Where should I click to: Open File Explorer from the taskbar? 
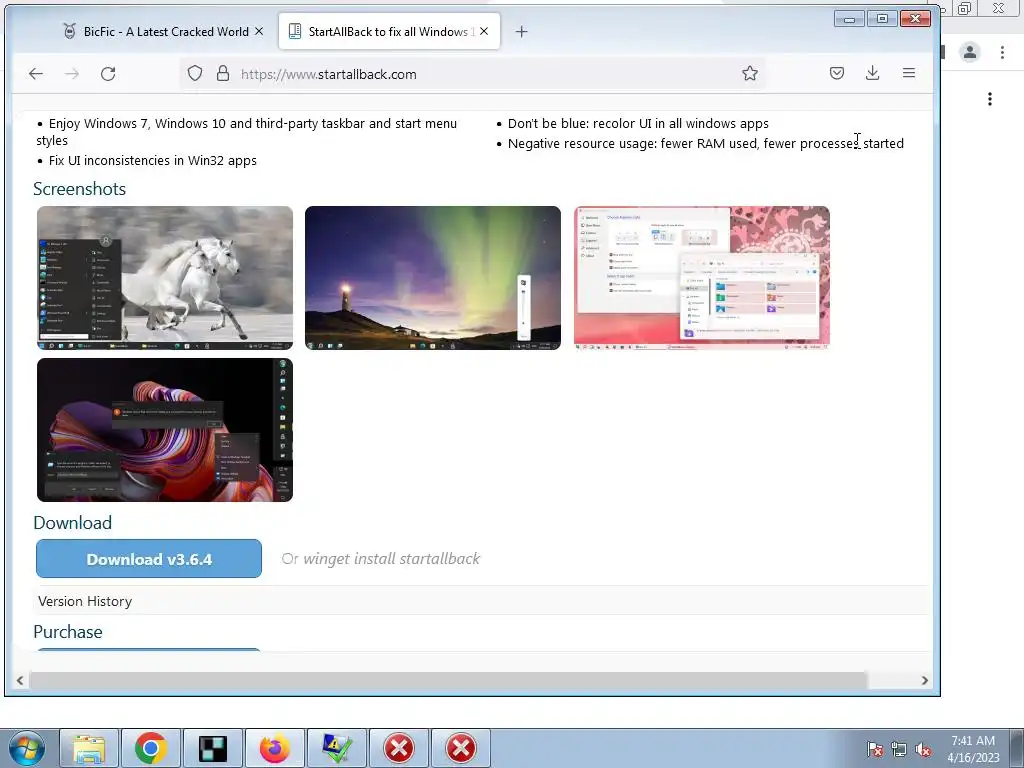tap(89, 748)
